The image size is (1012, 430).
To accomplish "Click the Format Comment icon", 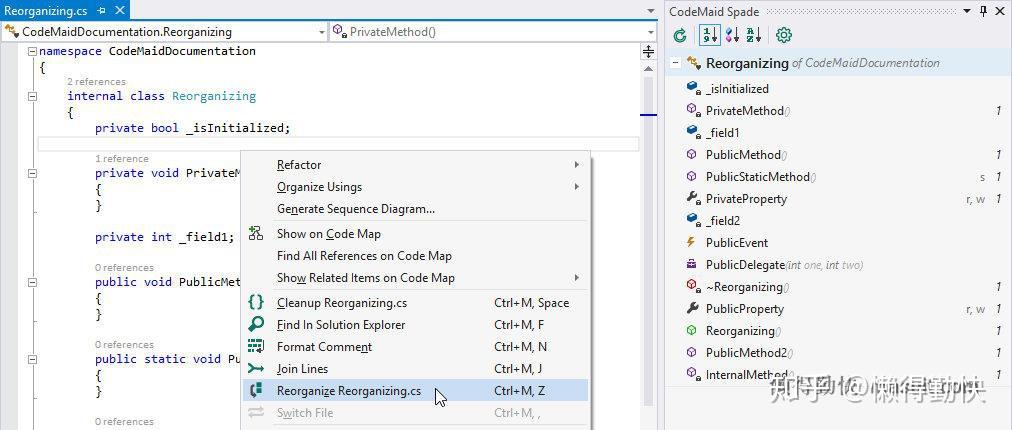I will tap(256, 347).
